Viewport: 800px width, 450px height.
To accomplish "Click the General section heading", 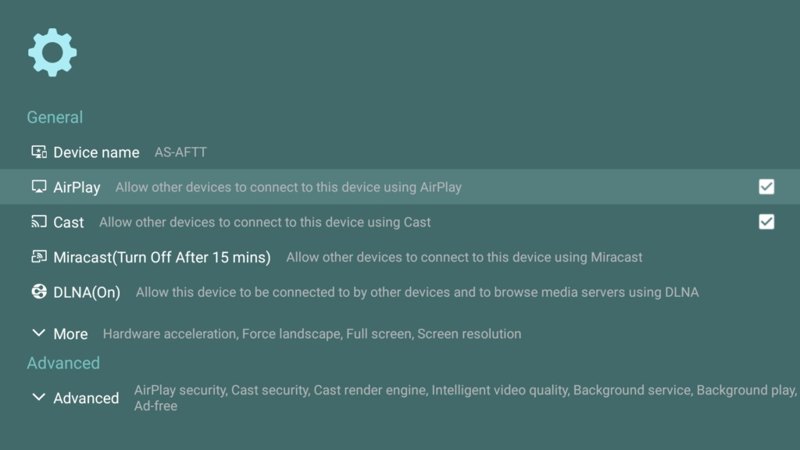I will [55, 117].
